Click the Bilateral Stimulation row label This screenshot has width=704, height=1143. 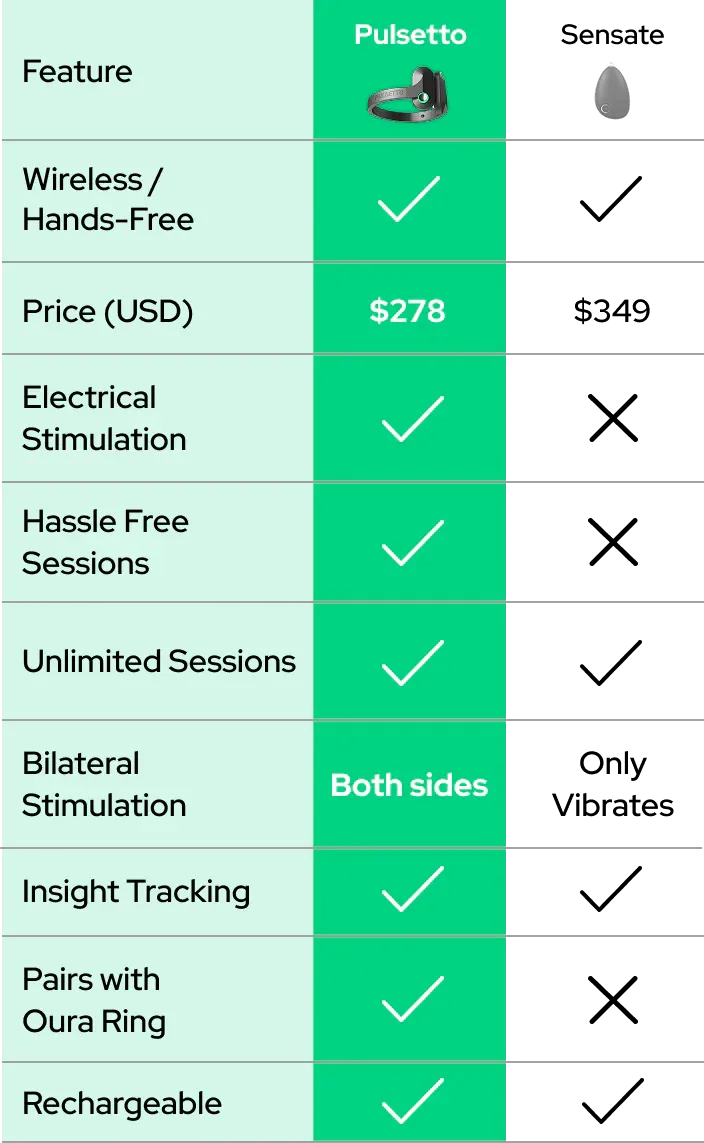(x=104, y=784)
